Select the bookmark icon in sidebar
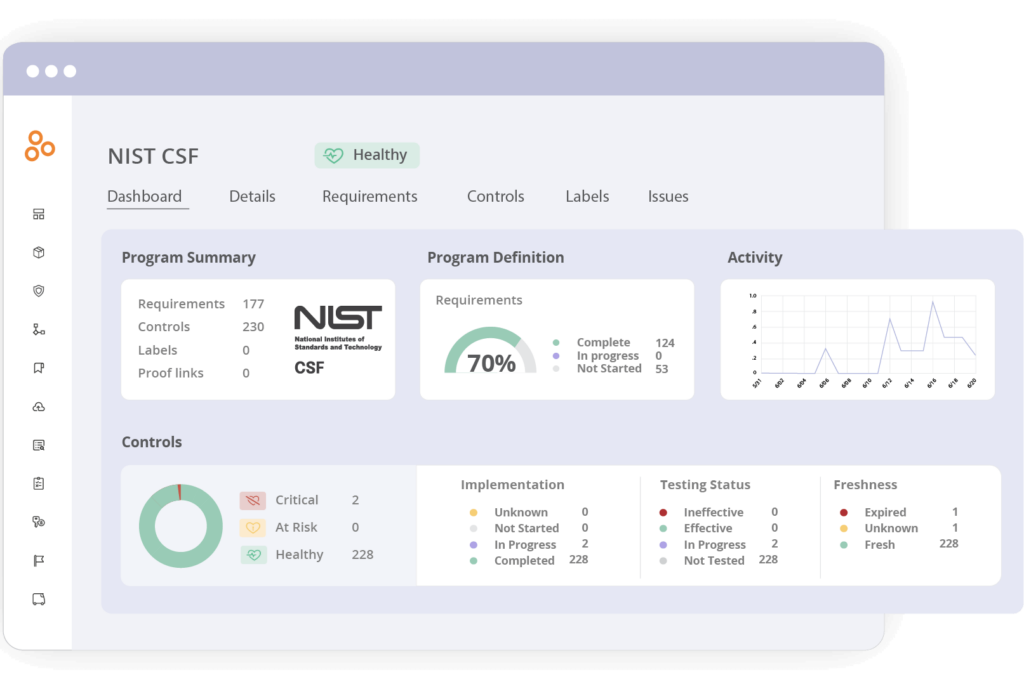This screenshot has height=689, width=1024. click(38, 367)
